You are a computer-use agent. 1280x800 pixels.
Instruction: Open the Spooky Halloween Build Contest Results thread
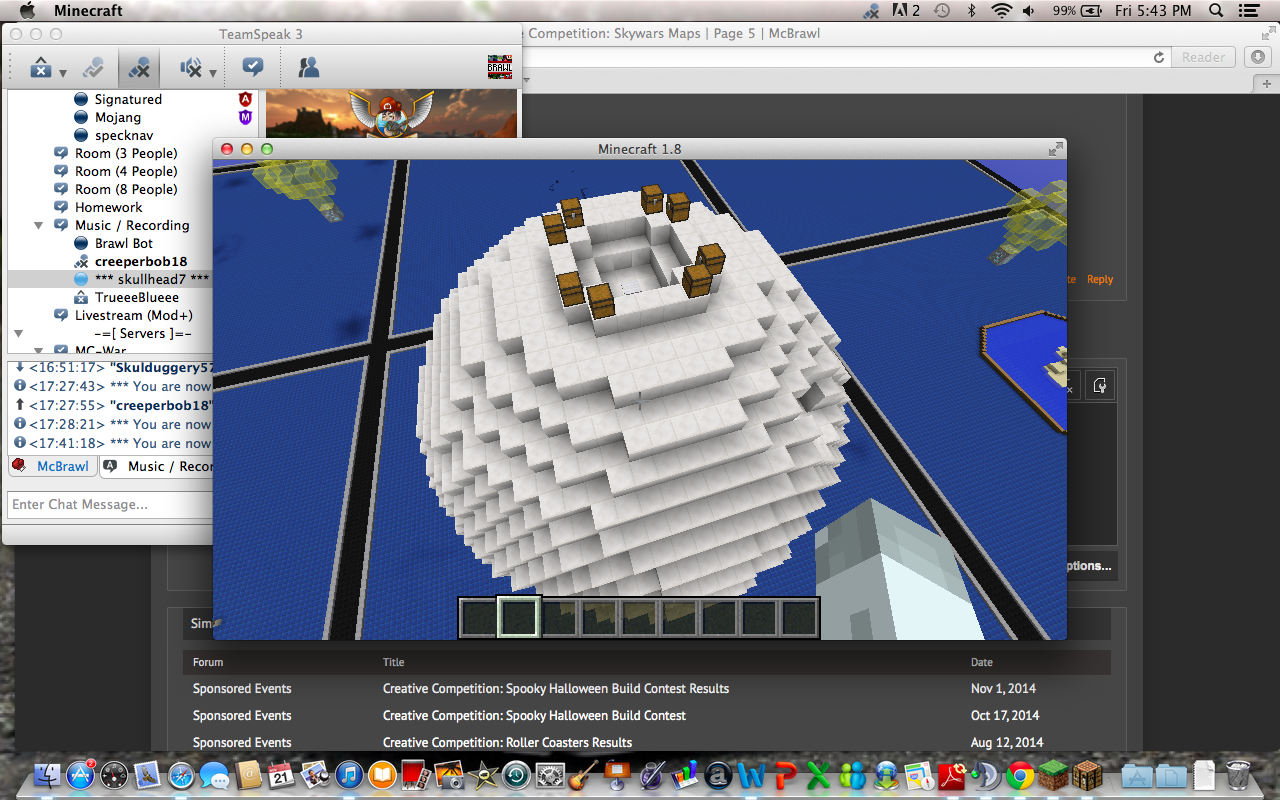[555, 689]
